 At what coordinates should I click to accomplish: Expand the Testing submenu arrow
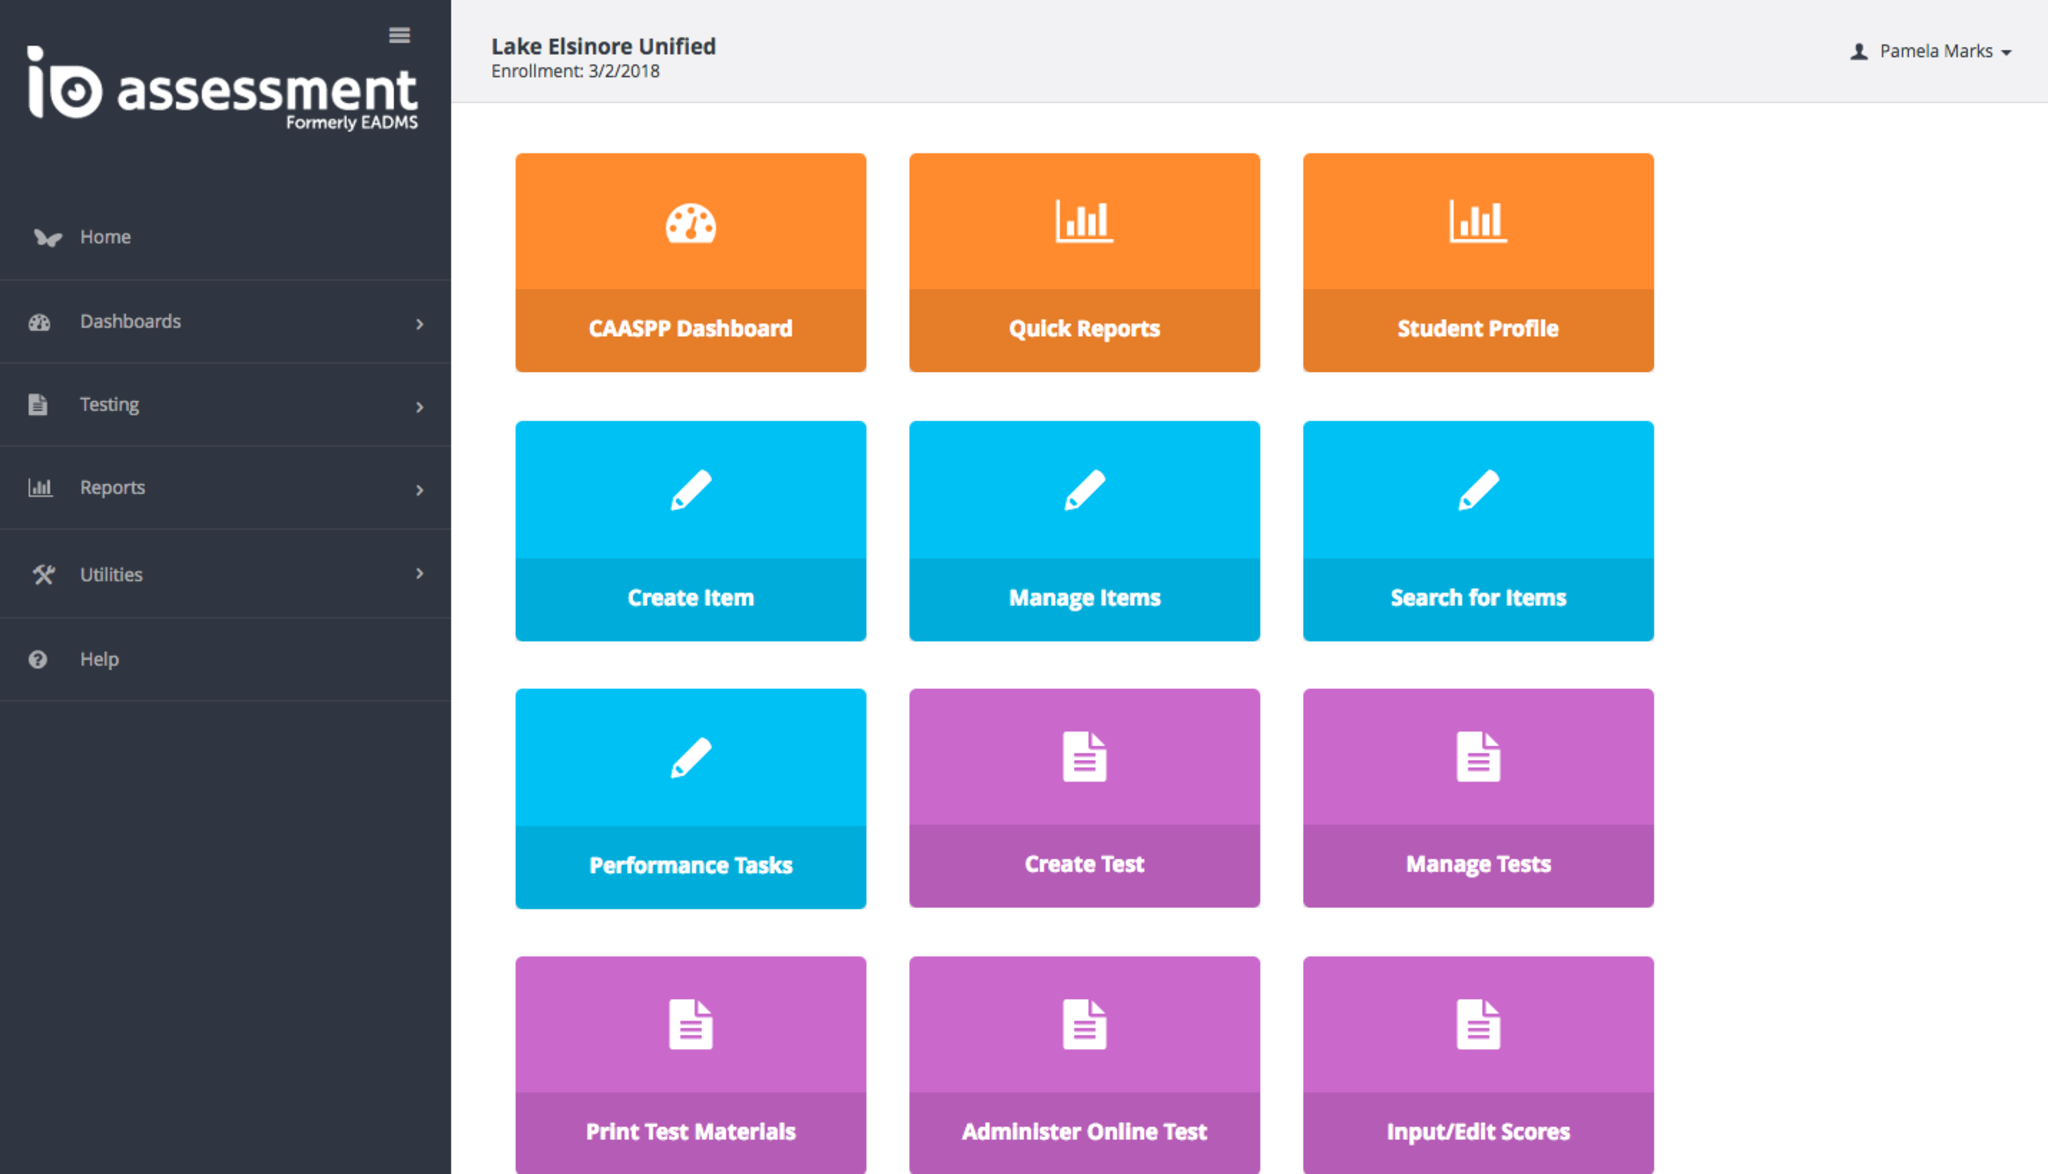[x=420, y=407]
